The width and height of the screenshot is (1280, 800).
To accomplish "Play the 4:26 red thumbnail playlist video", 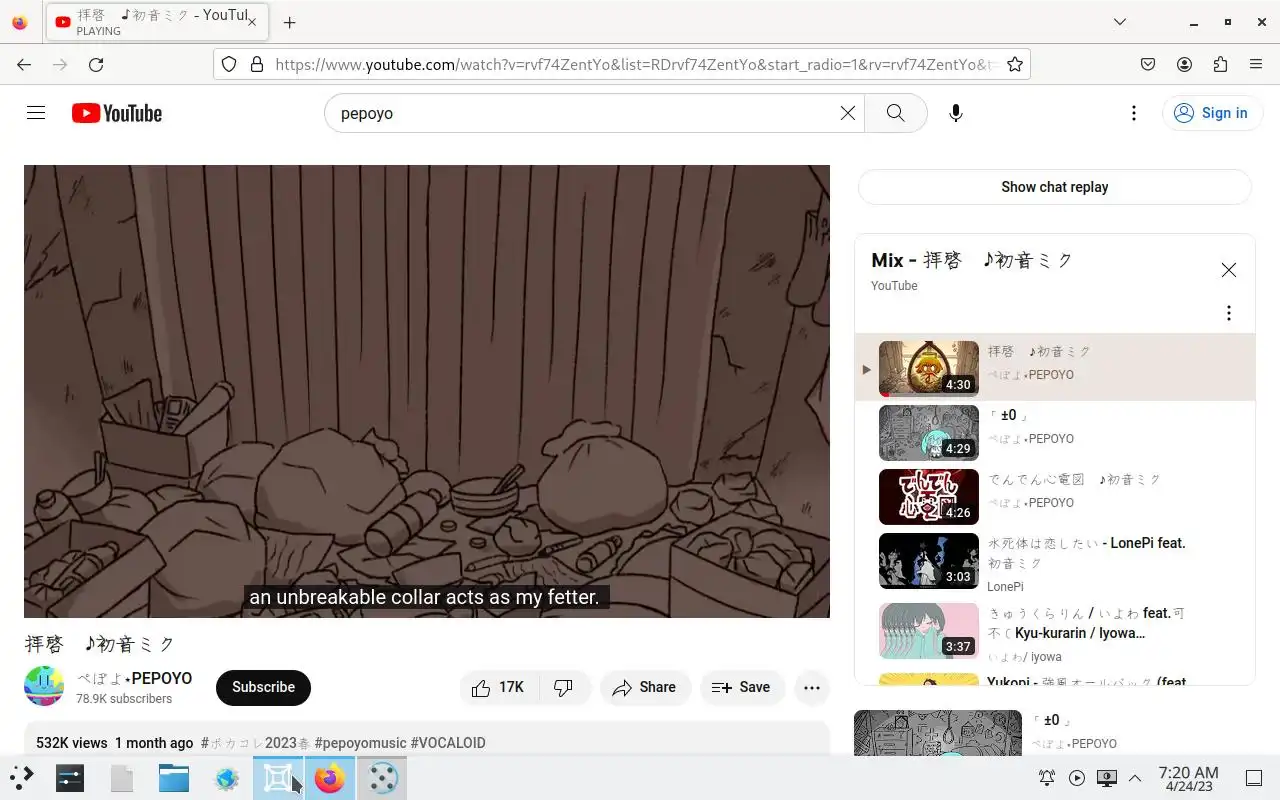I will coord(1055,497).
